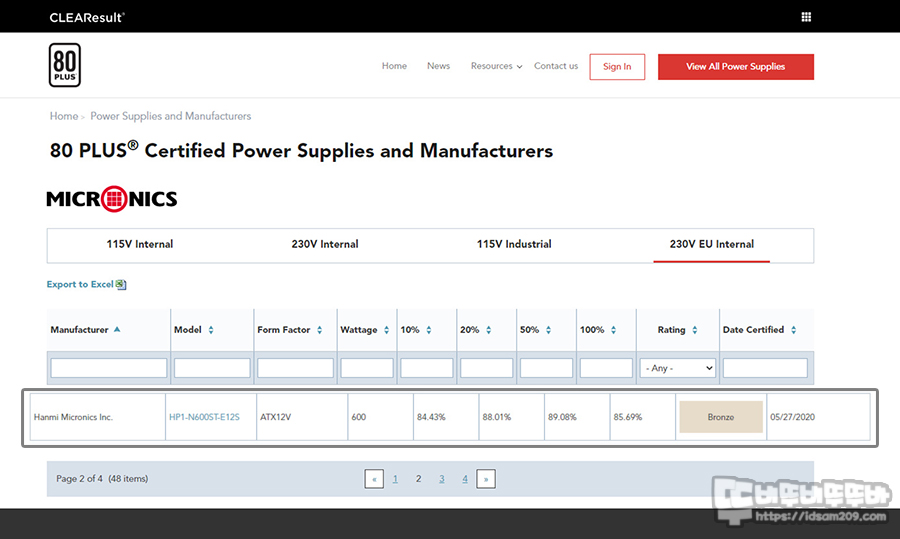Viewport: 900px width, 539px height.
Task: Open the apps grid icon
Action: pyautogui.click(x=806, y=17)
